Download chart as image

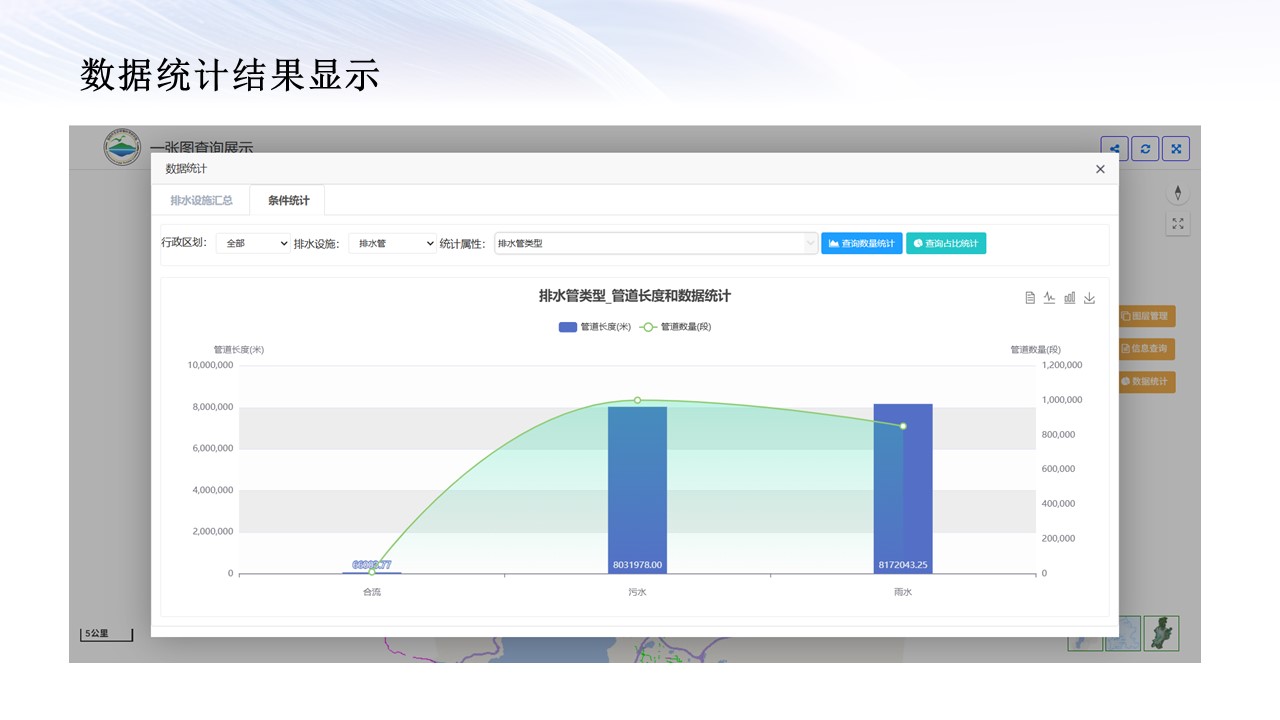click(x=1089, y=297)
